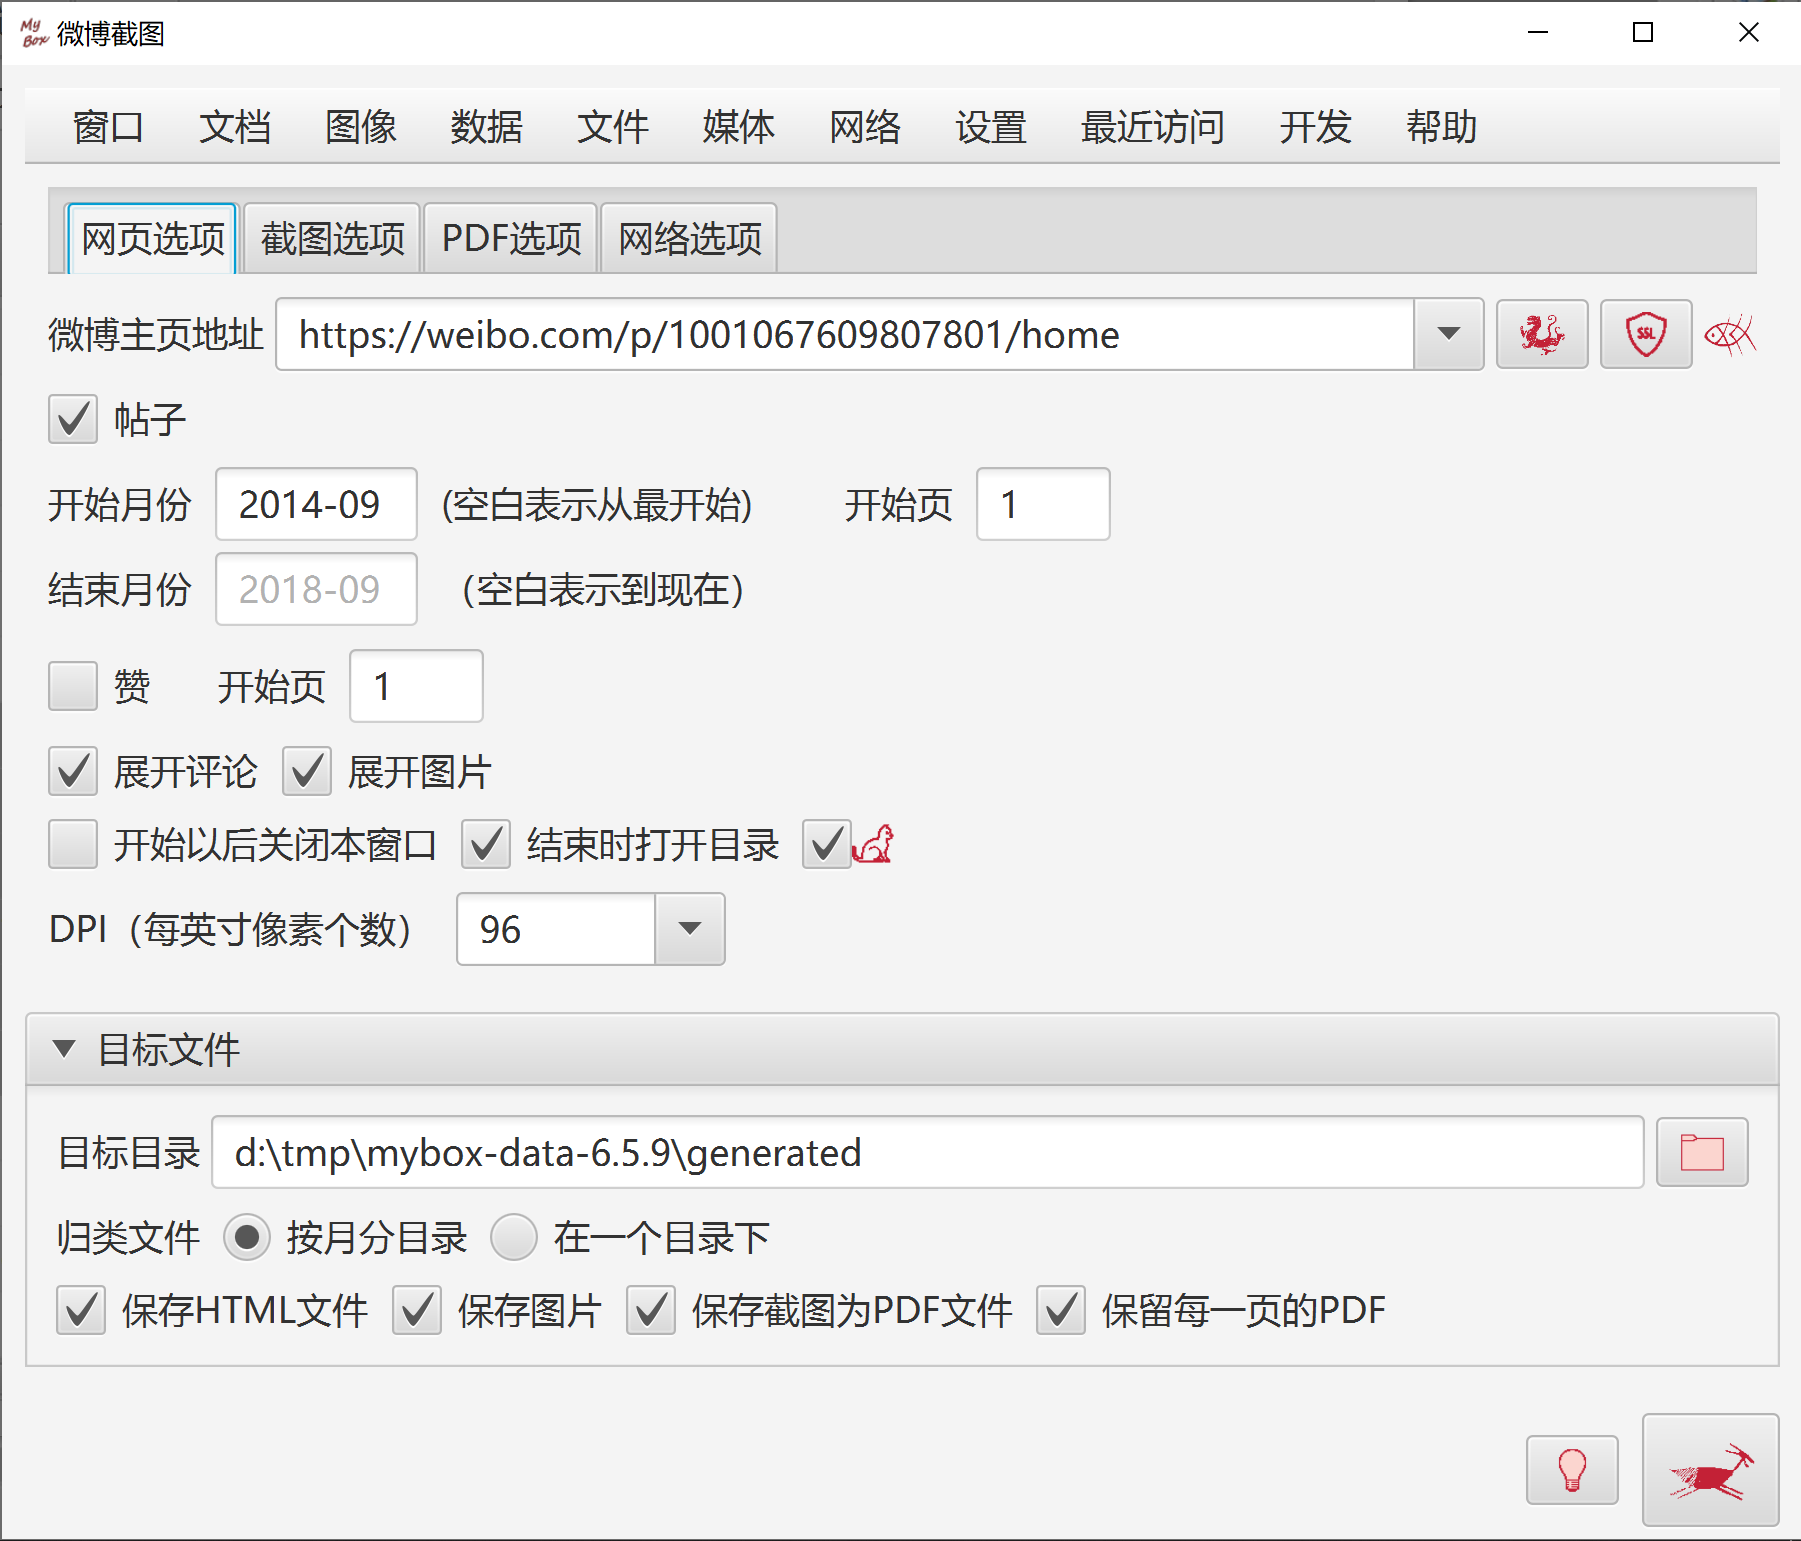
Task: Open the 开发 menu
Action: coord(1315,127)
